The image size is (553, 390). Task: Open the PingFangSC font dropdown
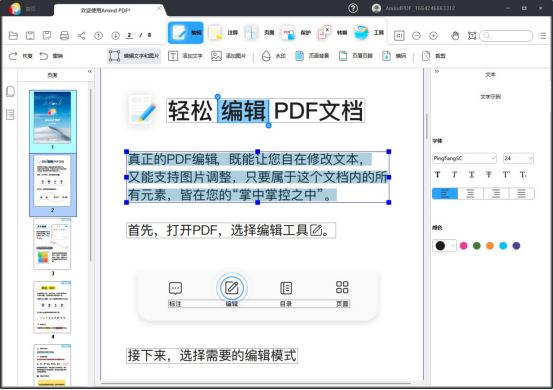pos(464,158)
